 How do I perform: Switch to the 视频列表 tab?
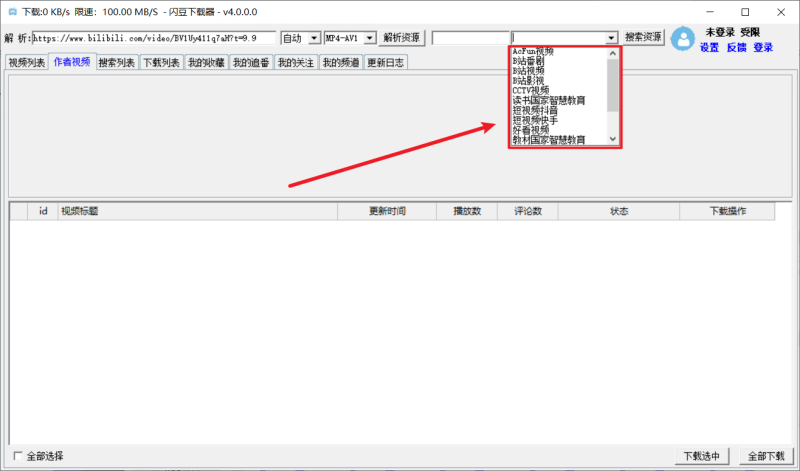click(27, 62)
